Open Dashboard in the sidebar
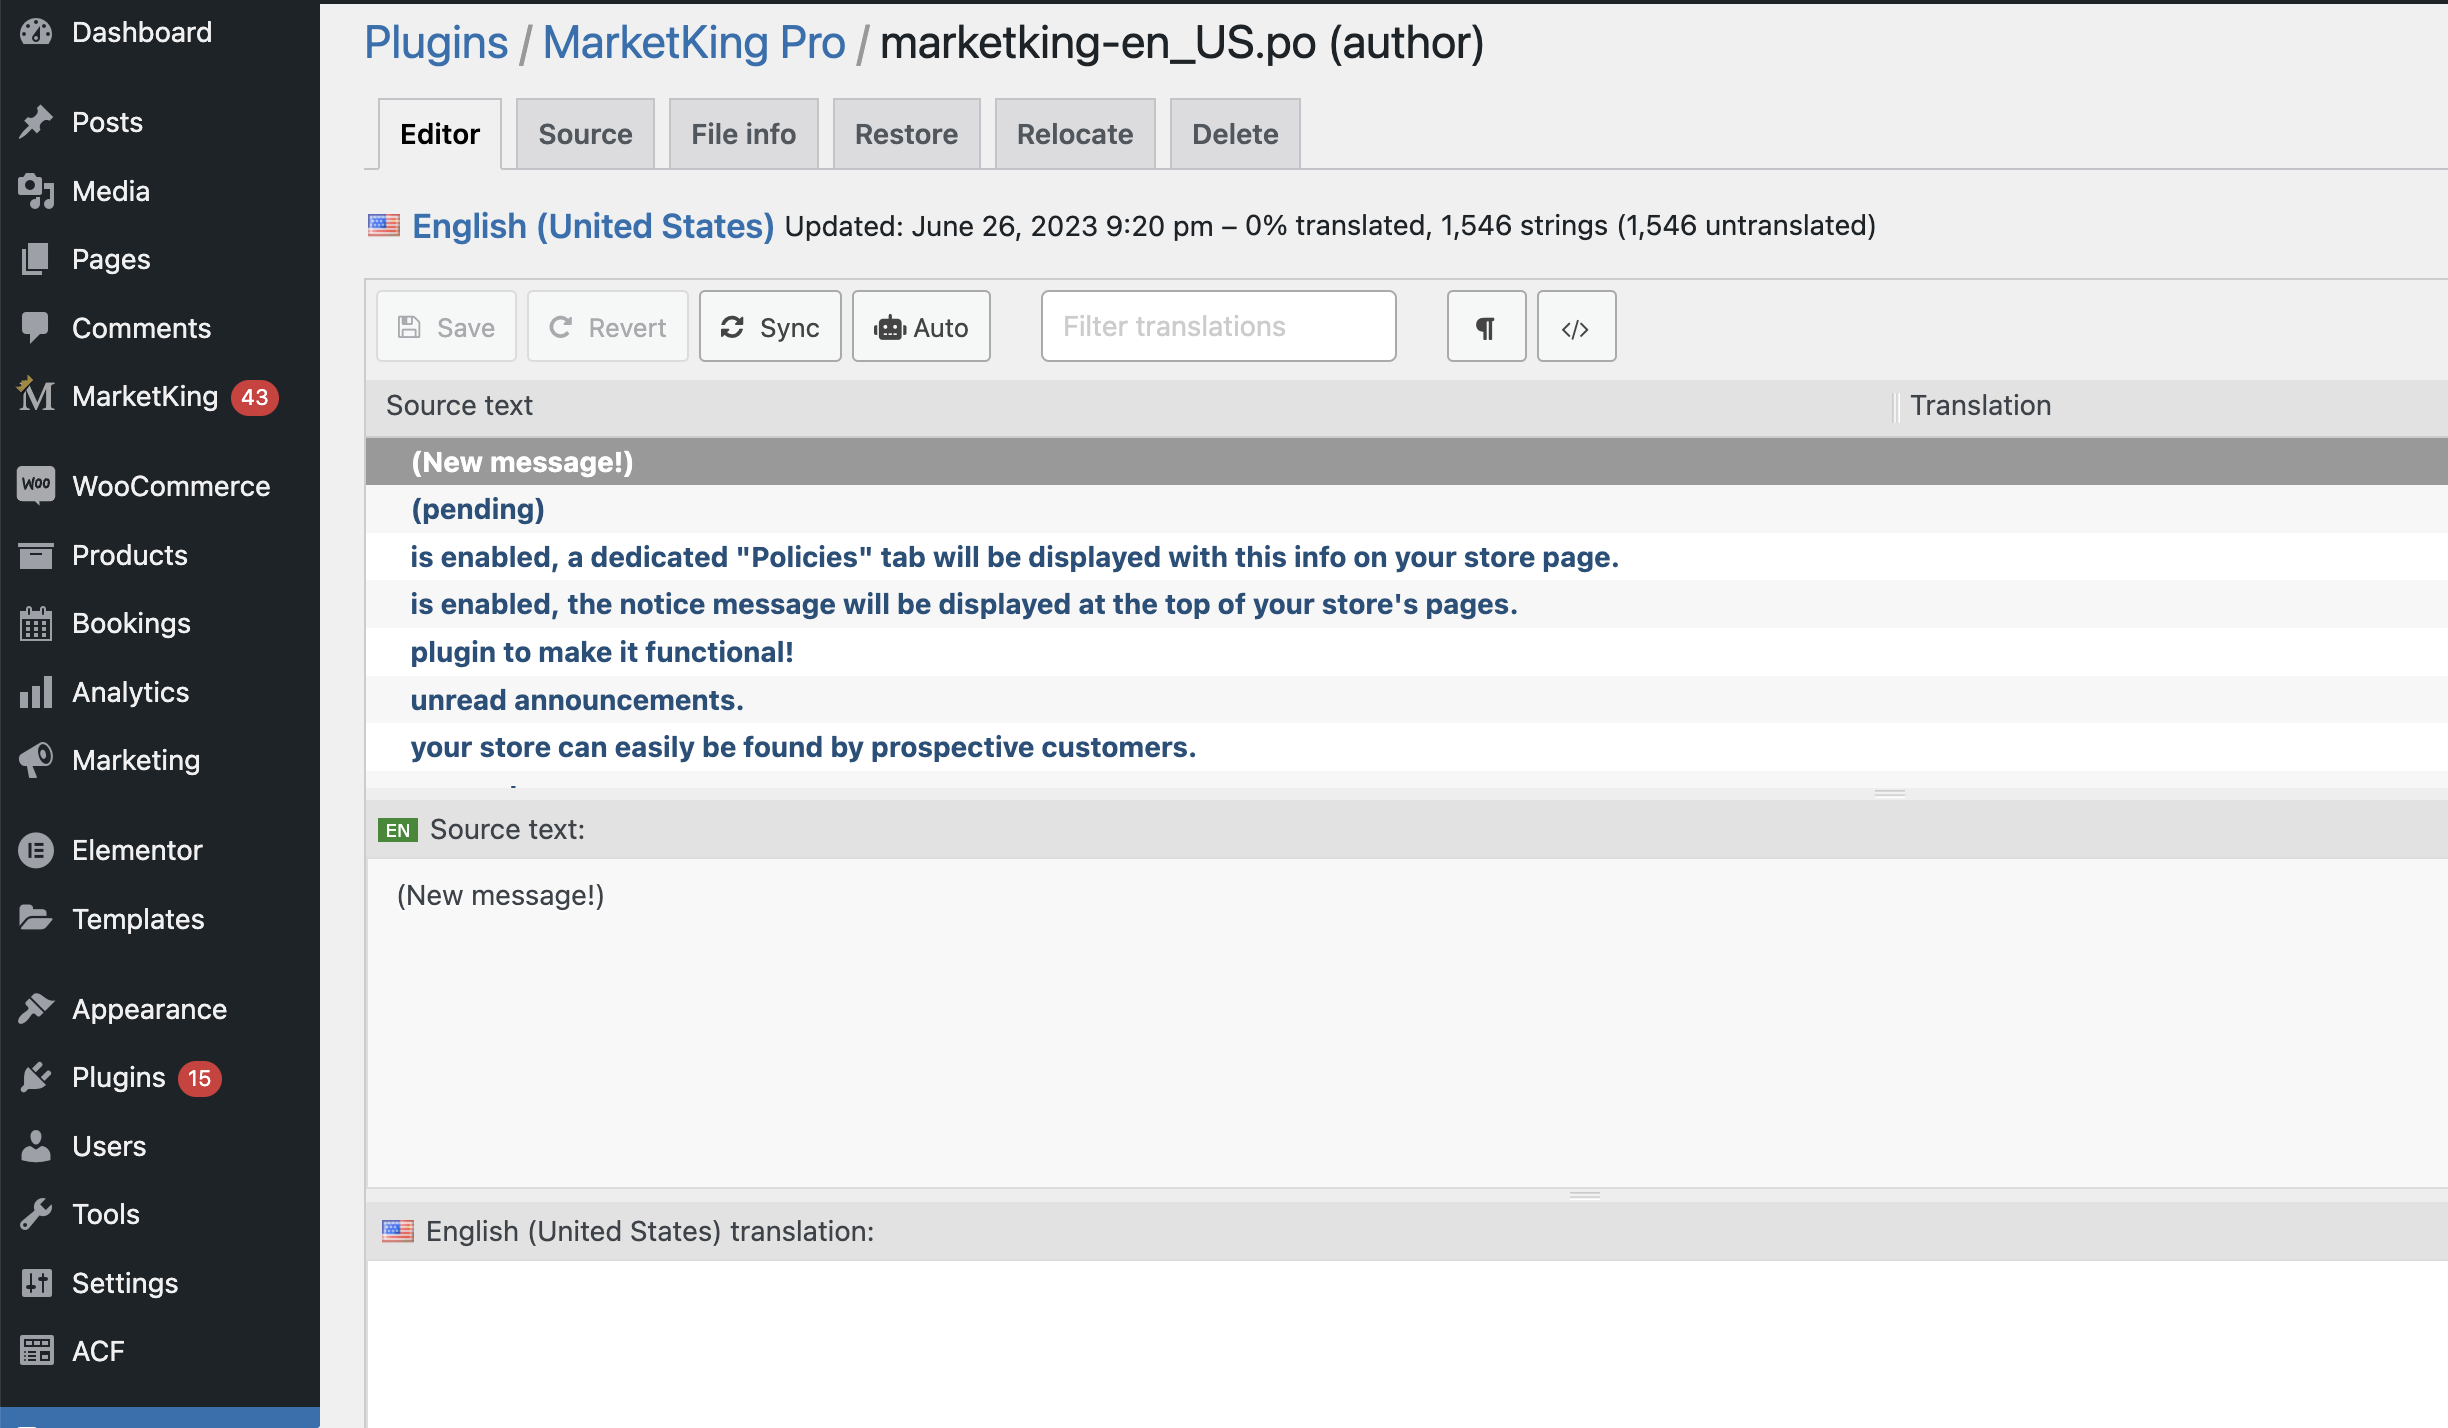This screenshot has height=1428, width=2448. (142, 32)
